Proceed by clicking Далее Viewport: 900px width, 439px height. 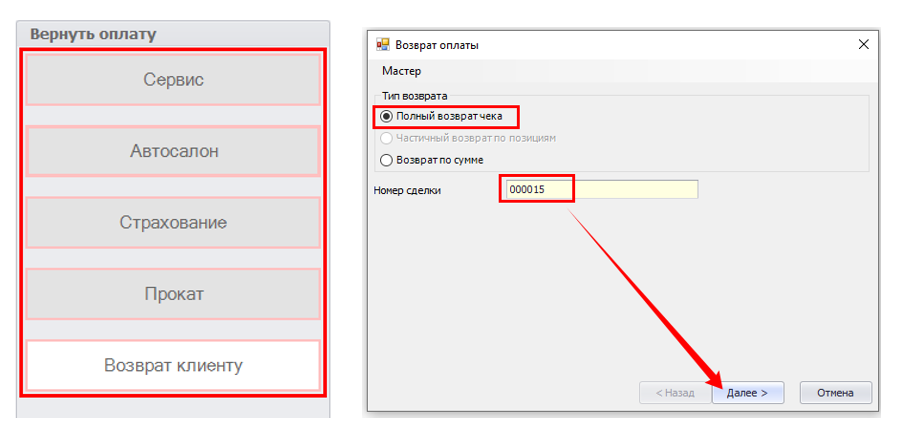click(x=747, y=393)
